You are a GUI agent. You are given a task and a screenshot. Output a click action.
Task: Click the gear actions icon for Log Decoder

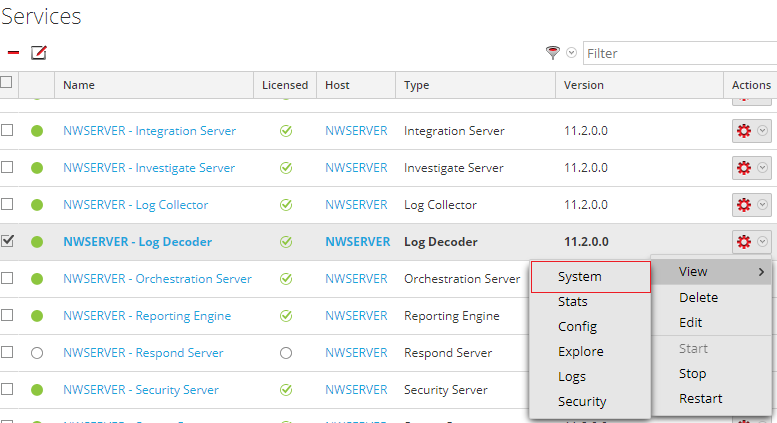tap(744, 242)
